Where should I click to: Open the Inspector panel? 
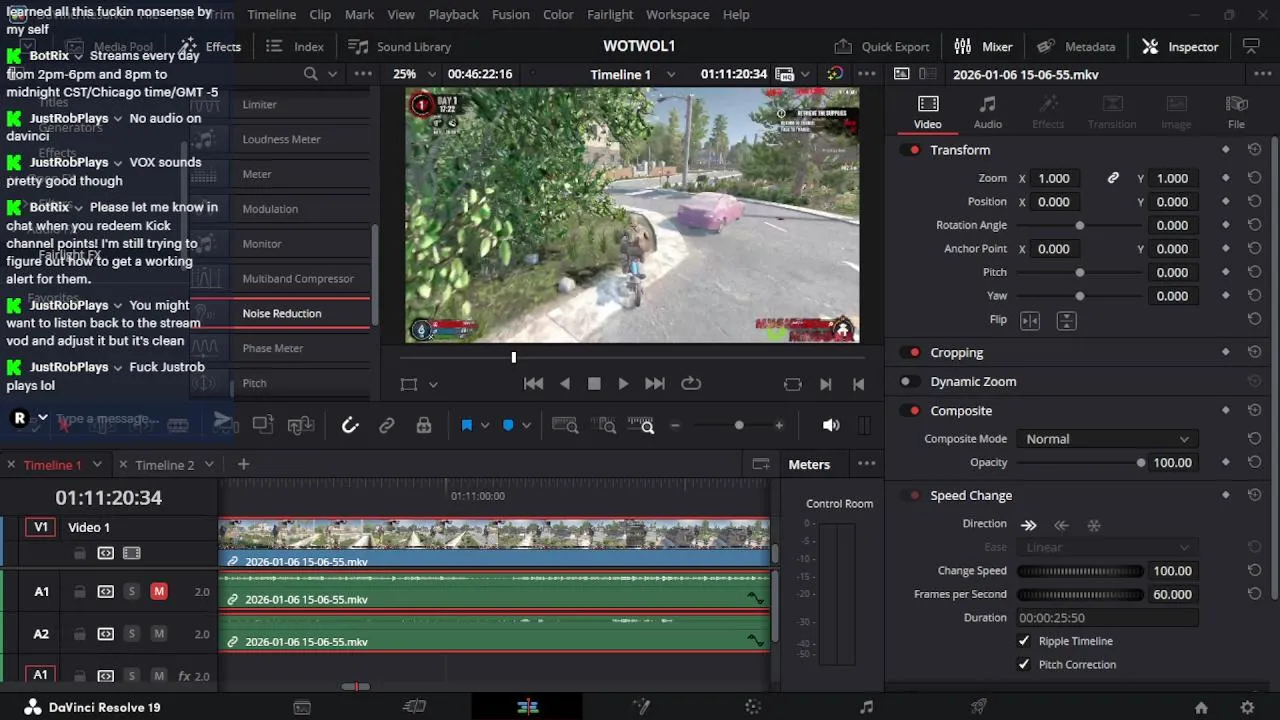(1180, 47)
